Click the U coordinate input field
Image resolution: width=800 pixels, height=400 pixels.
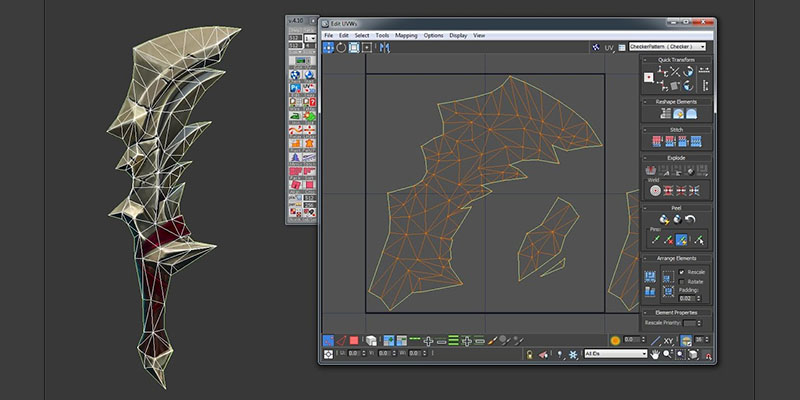pyautogui.click(x=354, y=353)
